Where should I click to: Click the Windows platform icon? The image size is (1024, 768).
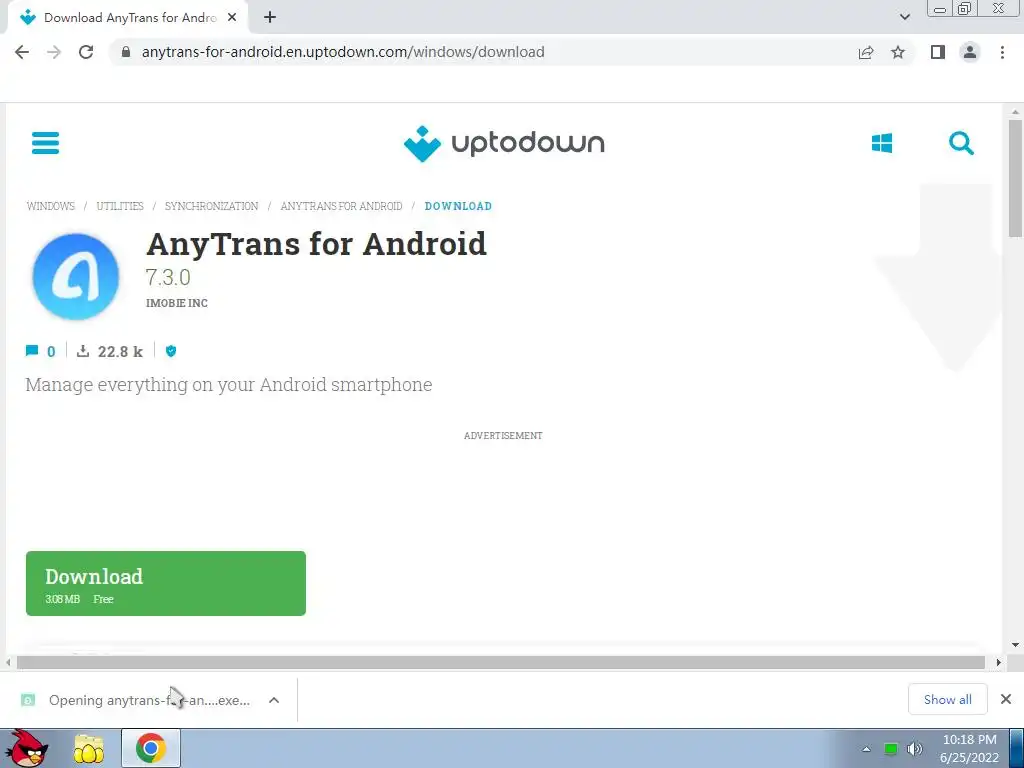(882, 143)
